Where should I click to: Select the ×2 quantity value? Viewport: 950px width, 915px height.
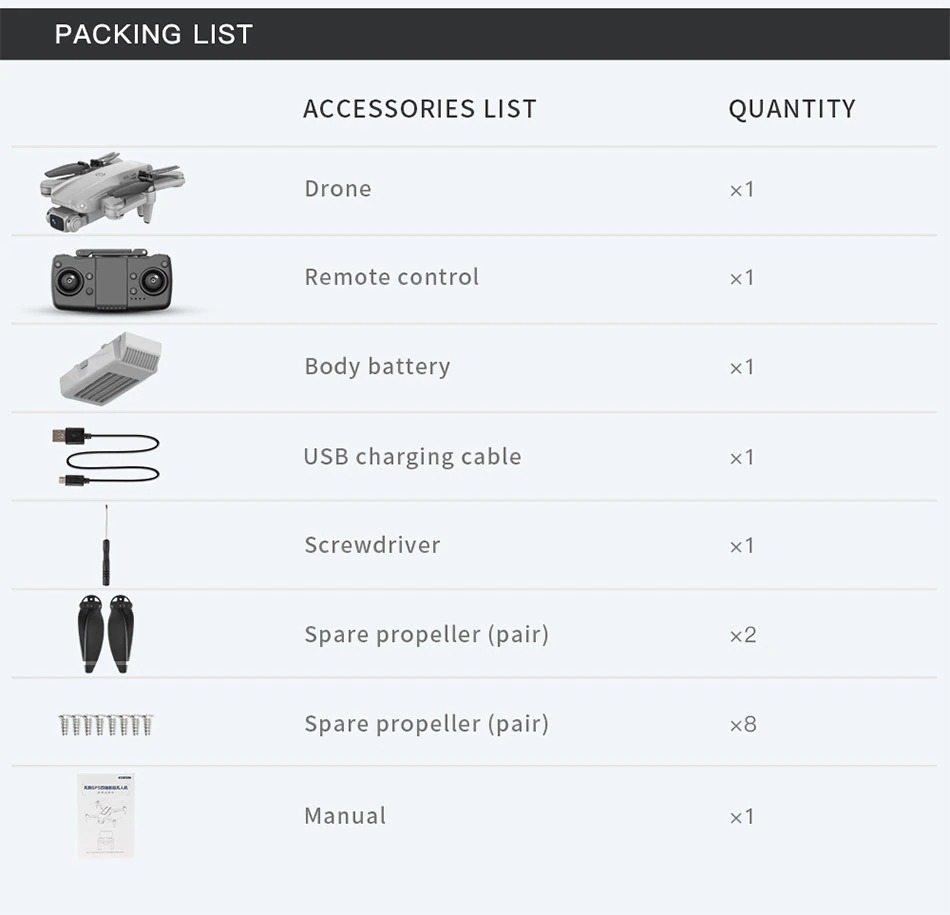tap(743, 635)
